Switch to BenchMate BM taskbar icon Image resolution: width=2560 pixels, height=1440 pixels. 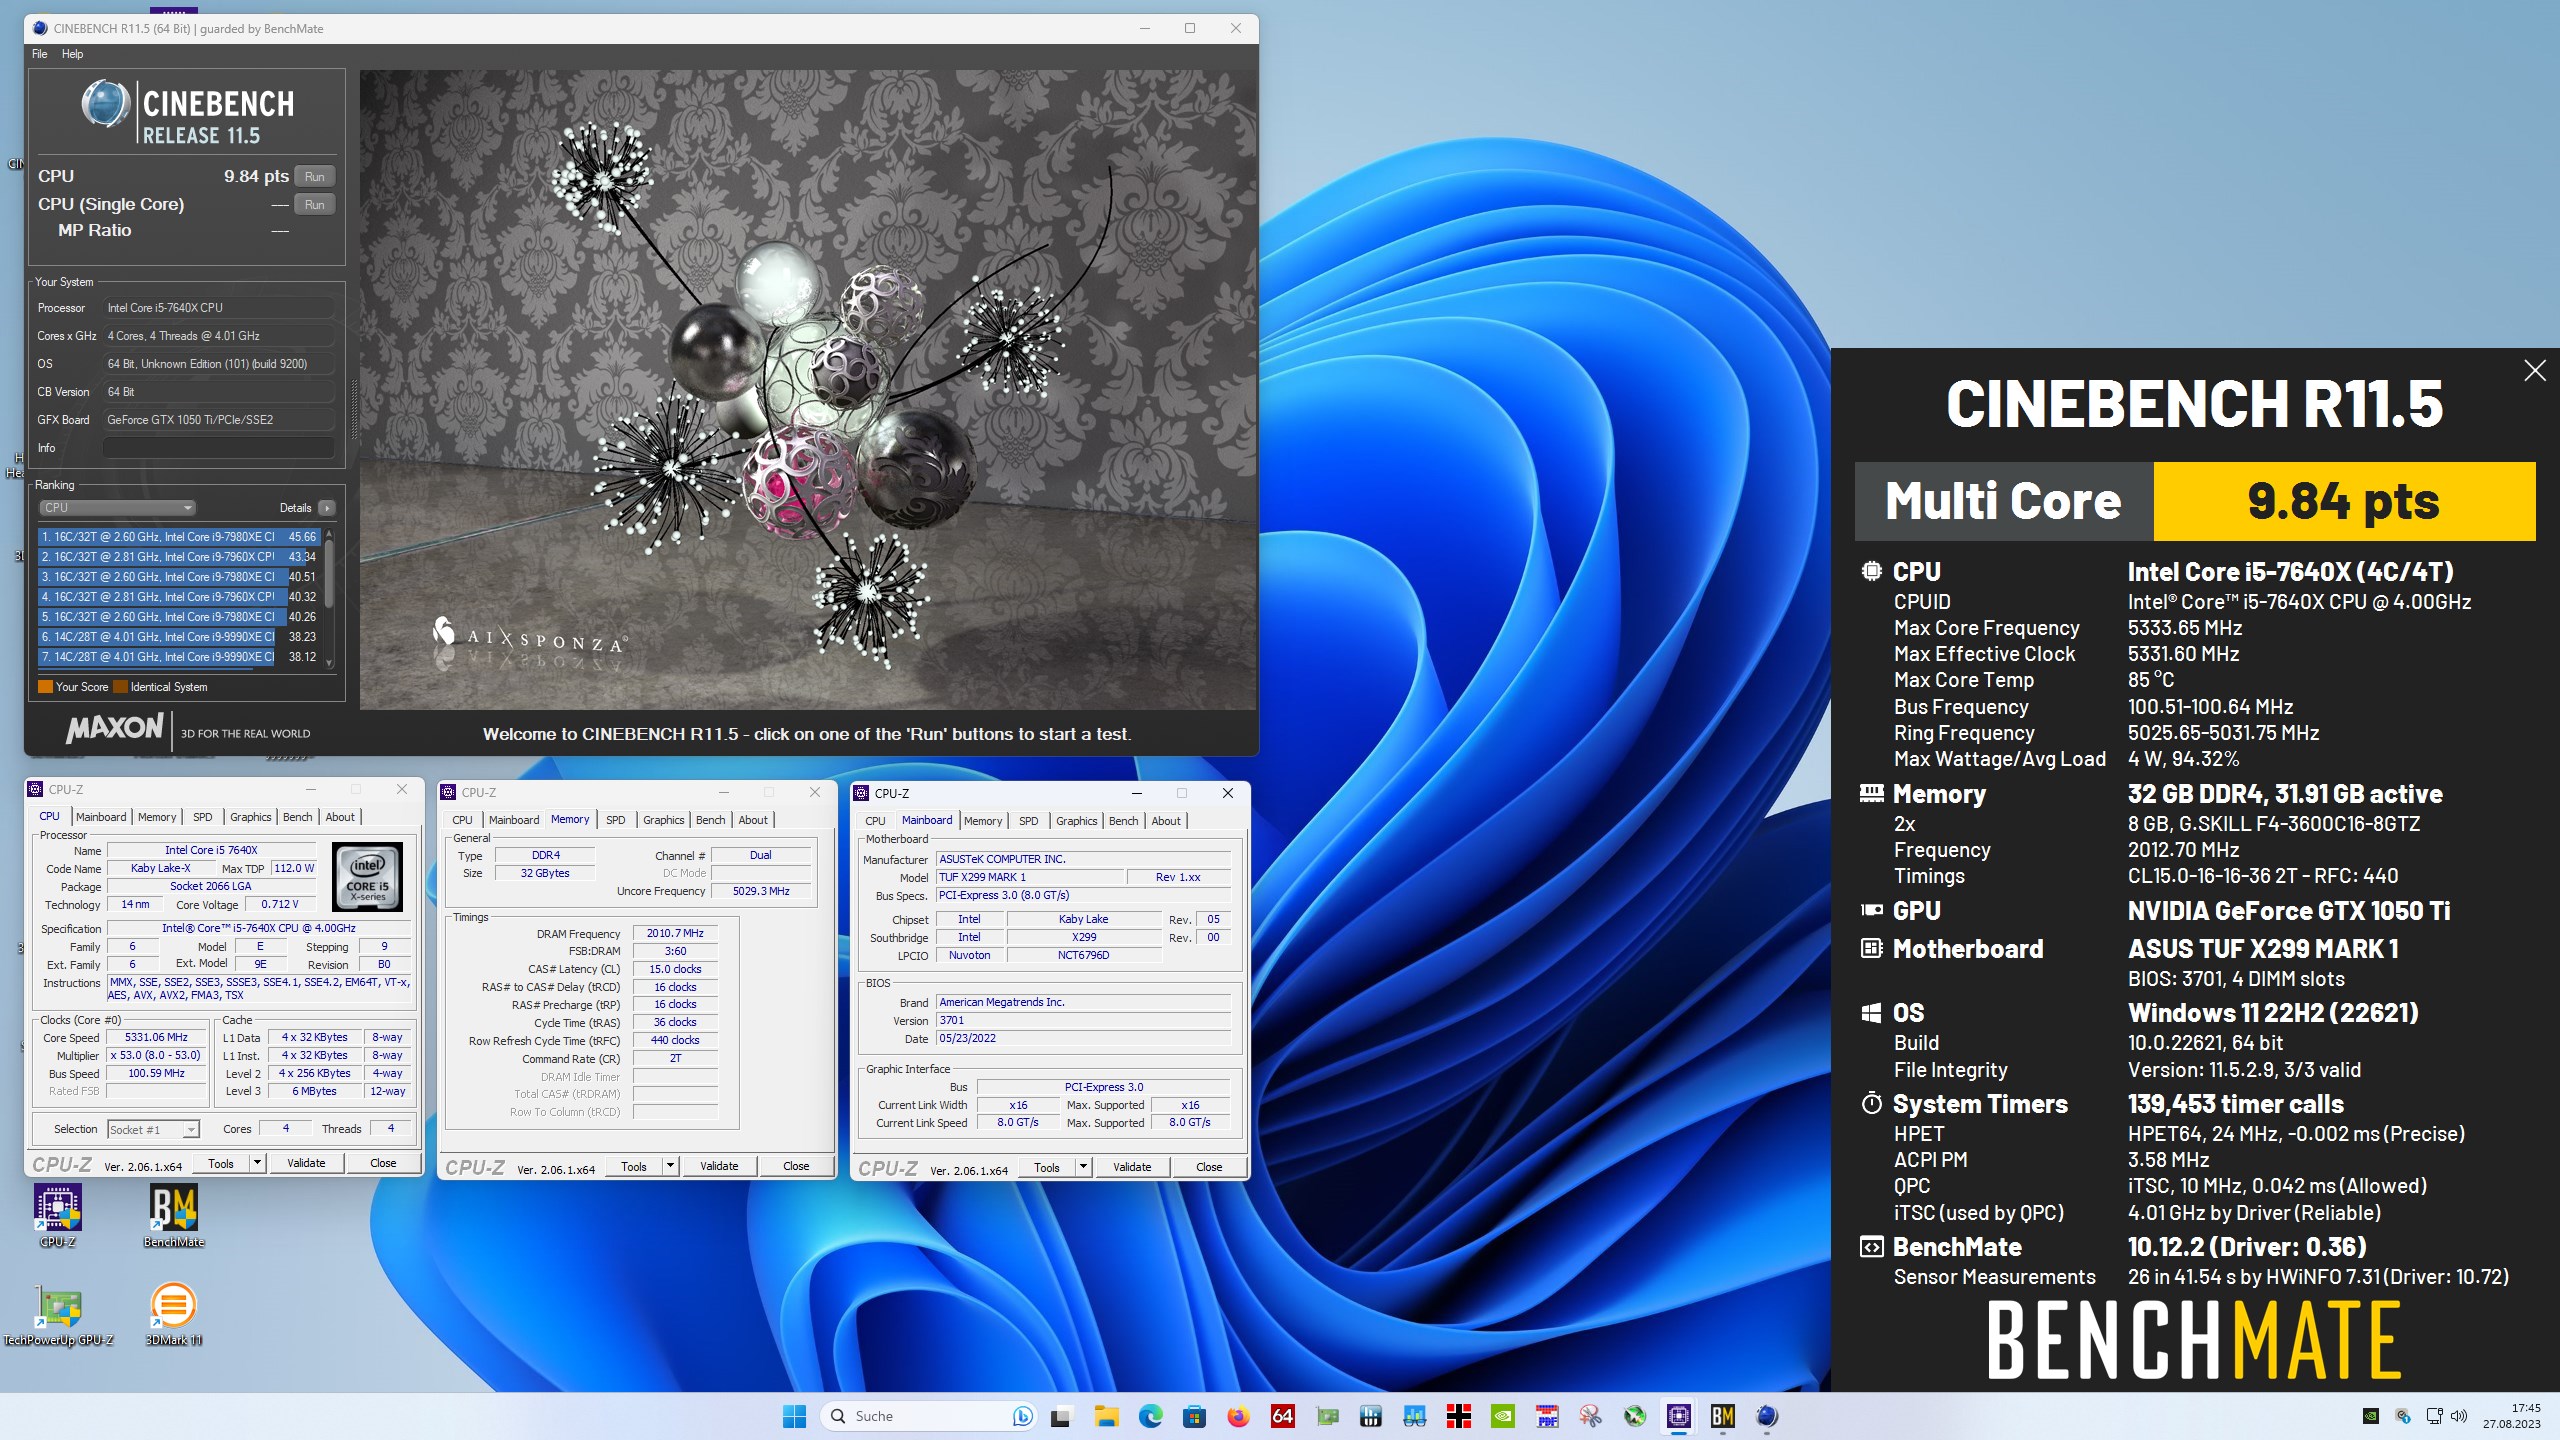[1723, 1416]
